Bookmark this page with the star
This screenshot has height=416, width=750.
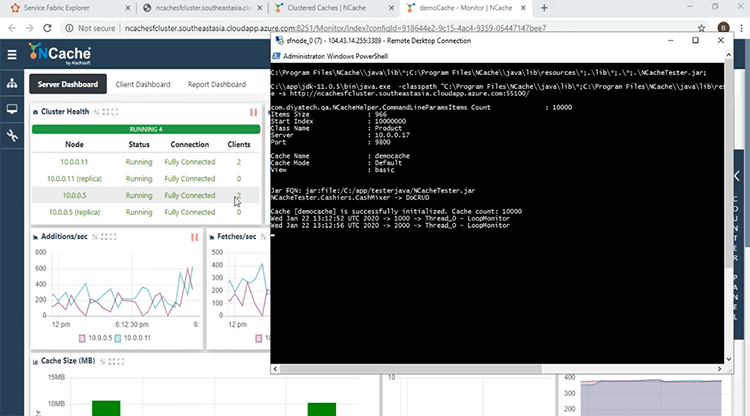click(x=701, y=28)
